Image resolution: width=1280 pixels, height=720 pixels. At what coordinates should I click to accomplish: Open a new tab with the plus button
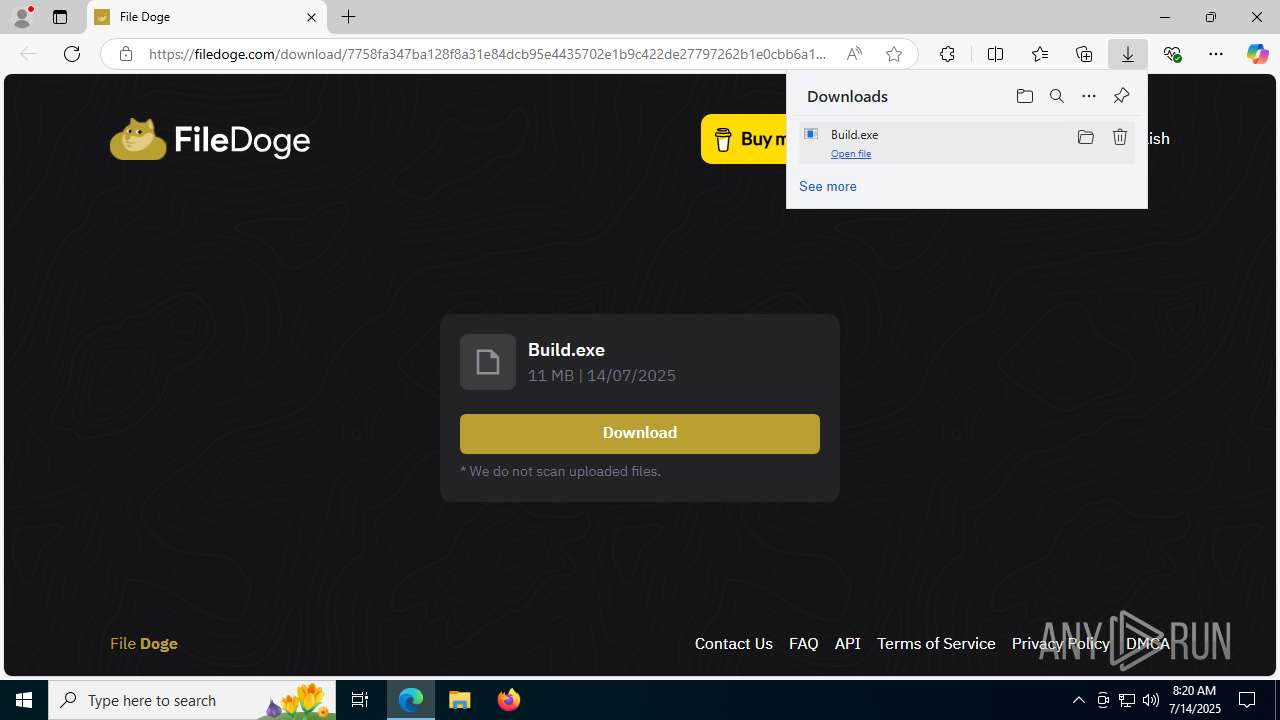click(x=349, y=17)
